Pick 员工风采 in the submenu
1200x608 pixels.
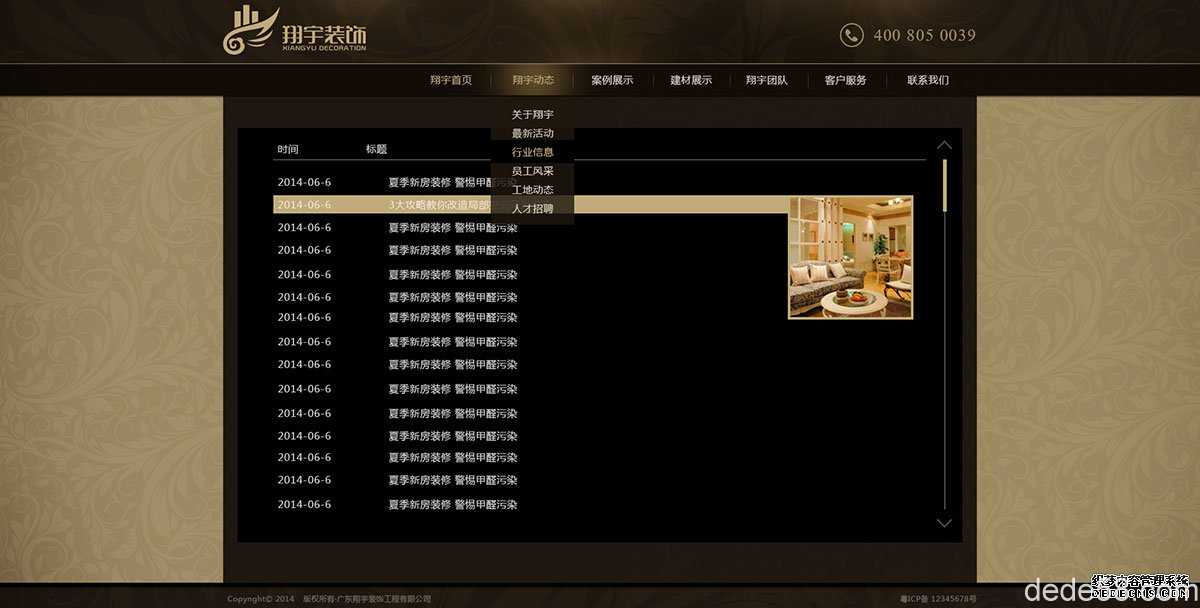[x=533, y=172]
